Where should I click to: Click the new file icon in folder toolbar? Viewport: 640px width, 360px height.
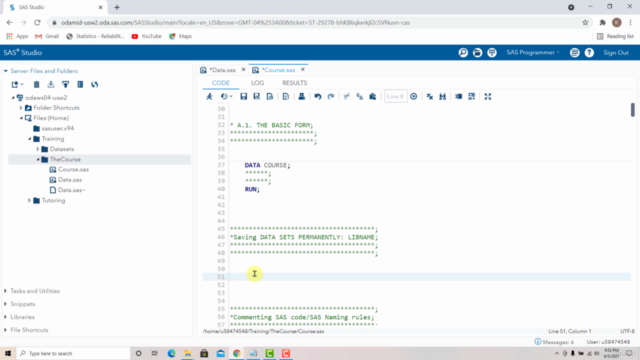click(x=17, y=84)
